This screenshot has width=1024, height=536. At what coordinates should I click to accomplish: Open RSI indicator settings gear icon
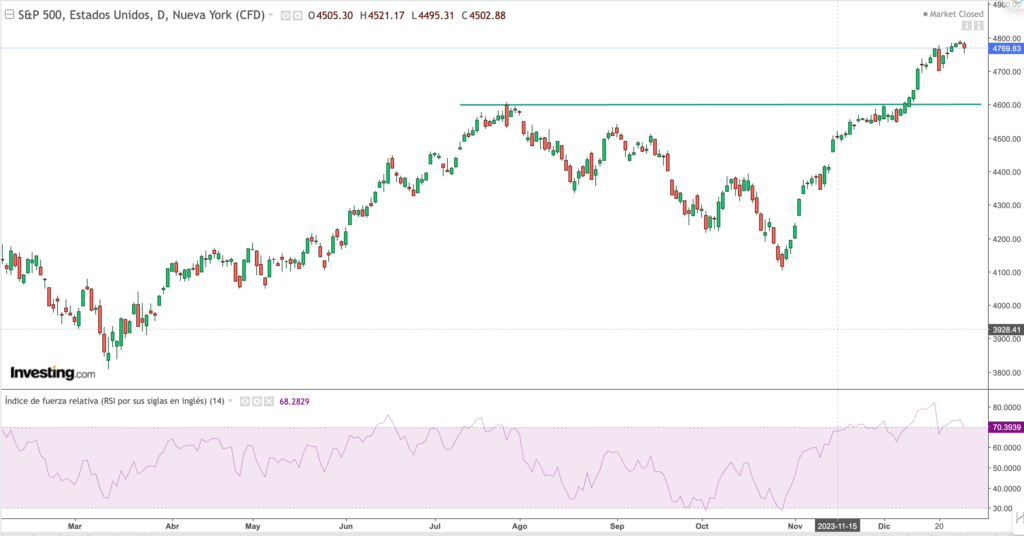[x=255, y=401]
